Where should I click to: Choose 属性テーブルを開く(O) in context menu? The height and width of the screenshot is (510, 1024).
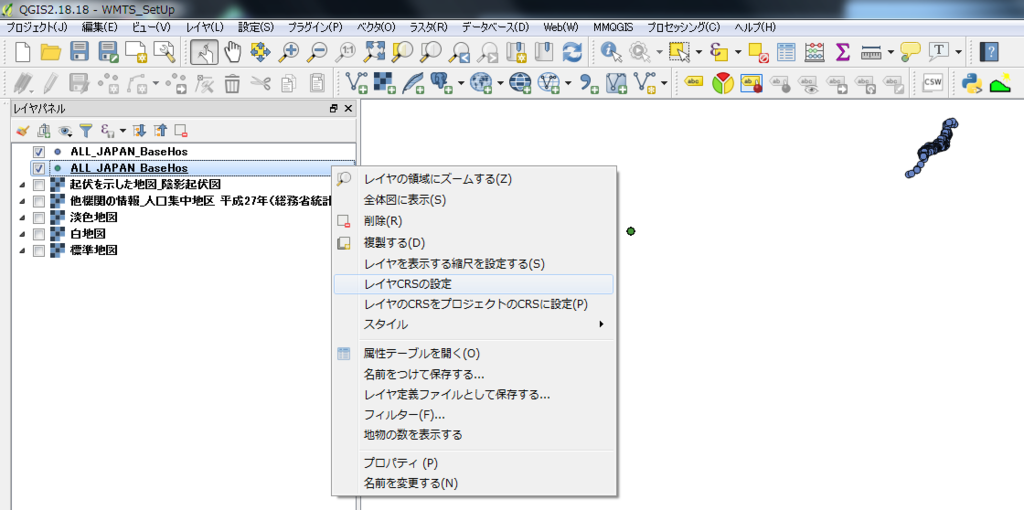473,354
